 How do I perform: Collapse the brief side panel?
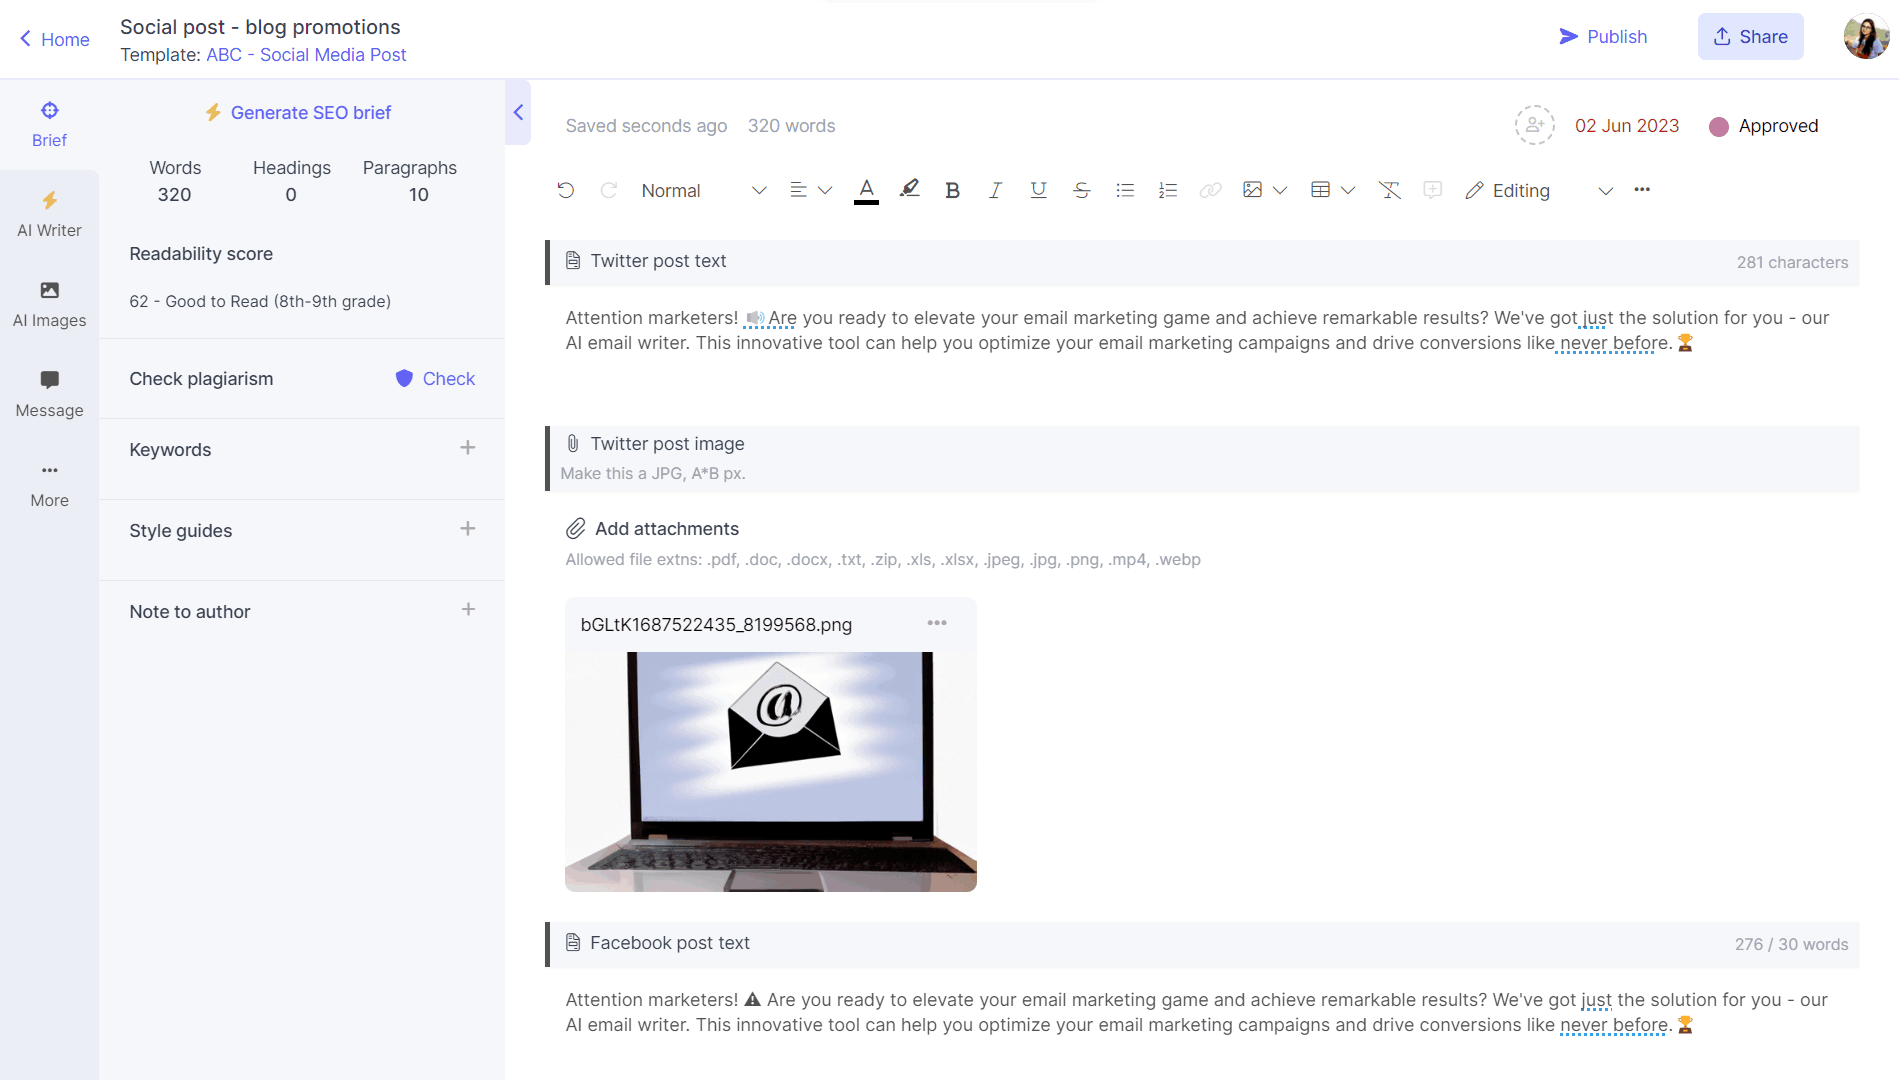coord(518,112)
